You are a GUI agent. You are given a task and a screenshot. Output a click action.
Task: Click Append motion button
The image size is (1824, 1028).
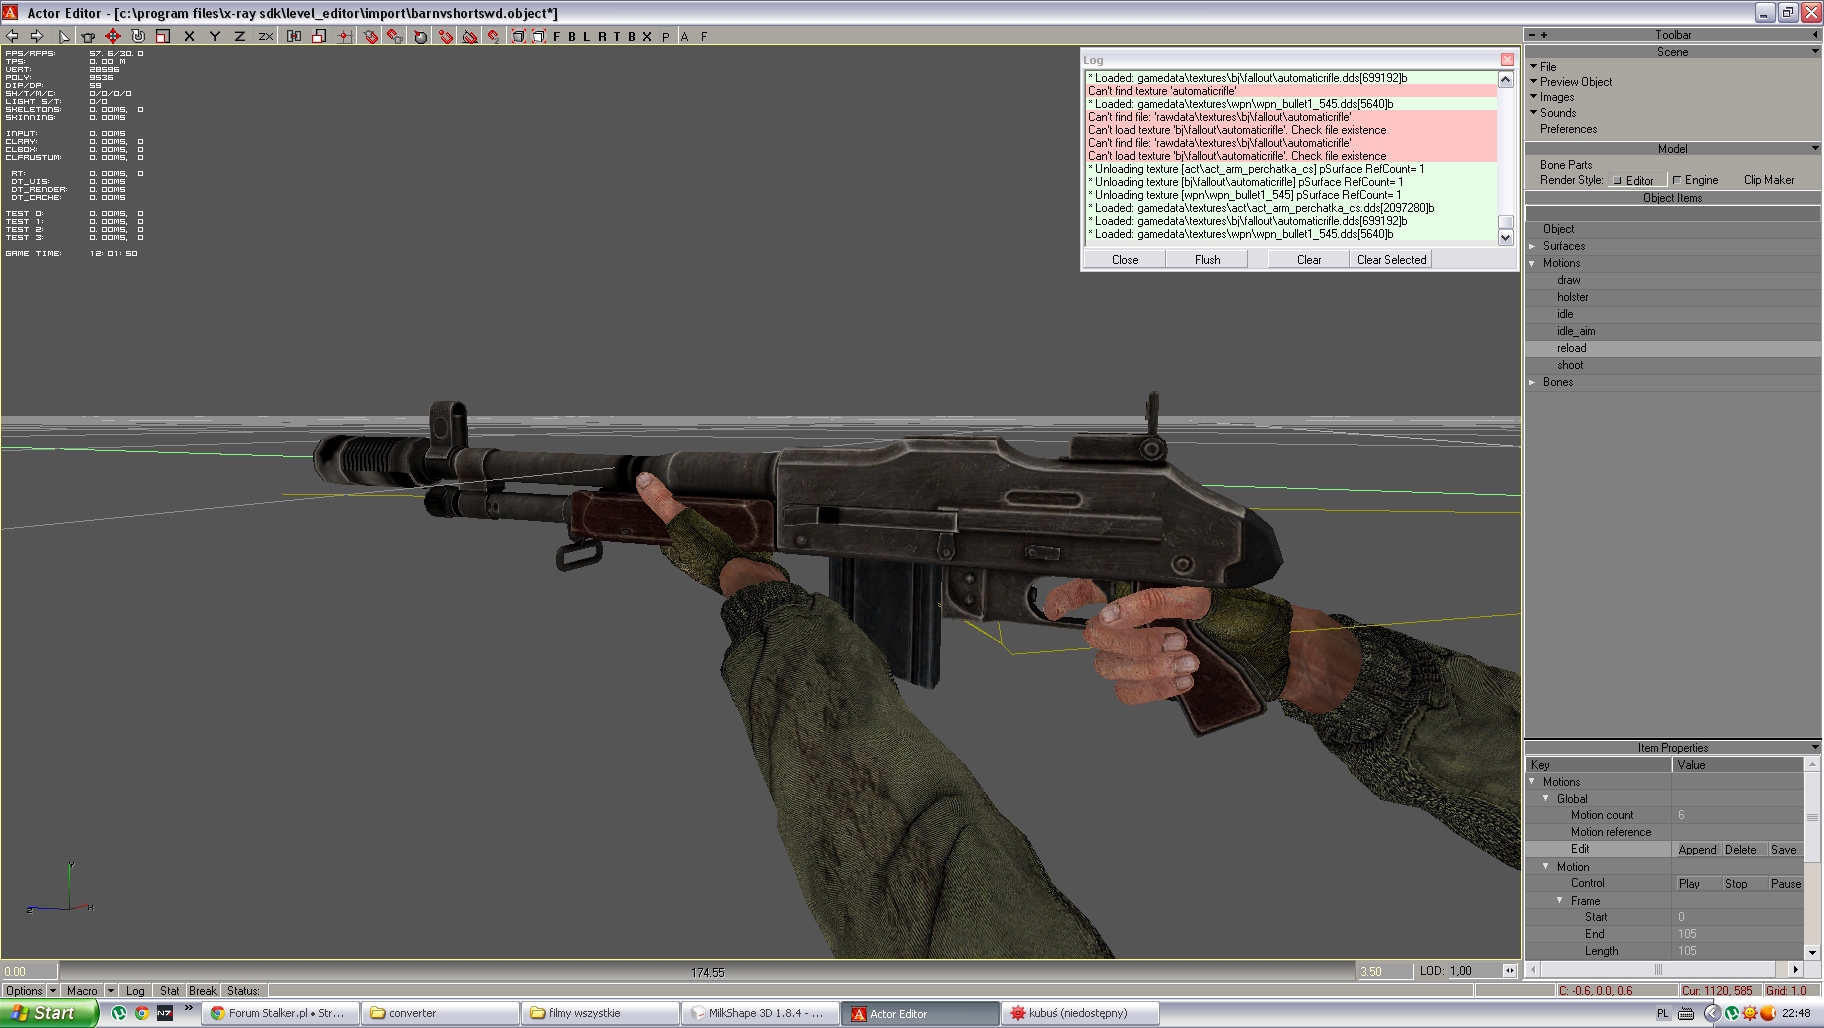tap(1697, 850)
